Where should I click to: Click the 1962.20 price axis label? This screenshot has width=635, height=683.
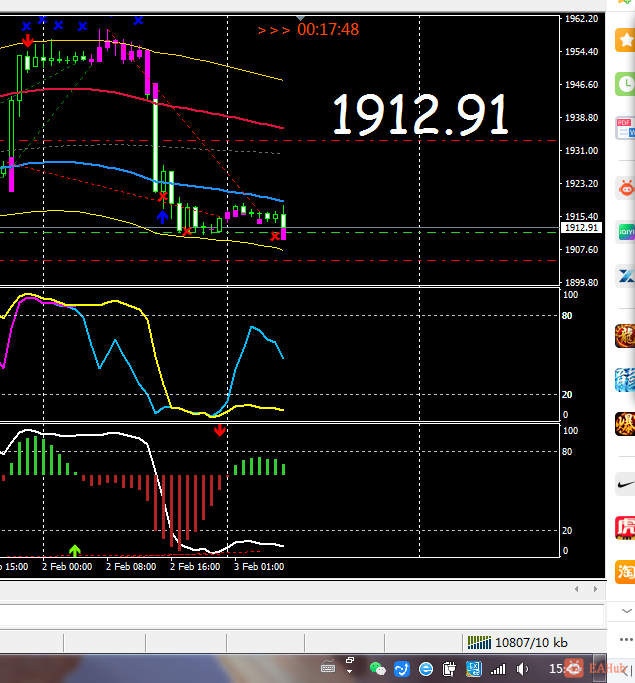click(581, 18)
